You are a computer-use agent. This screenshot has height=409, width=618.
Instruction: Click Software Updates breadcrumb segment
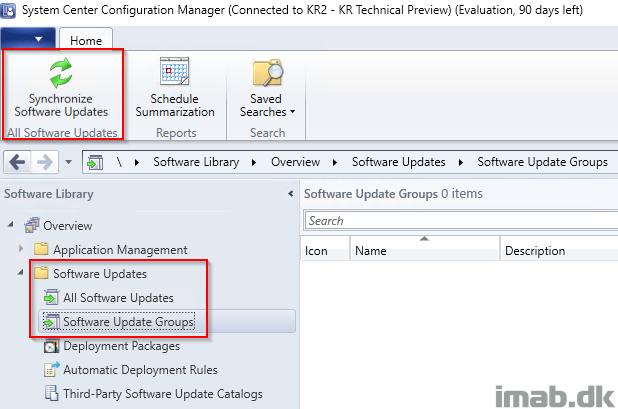[398, 162]
